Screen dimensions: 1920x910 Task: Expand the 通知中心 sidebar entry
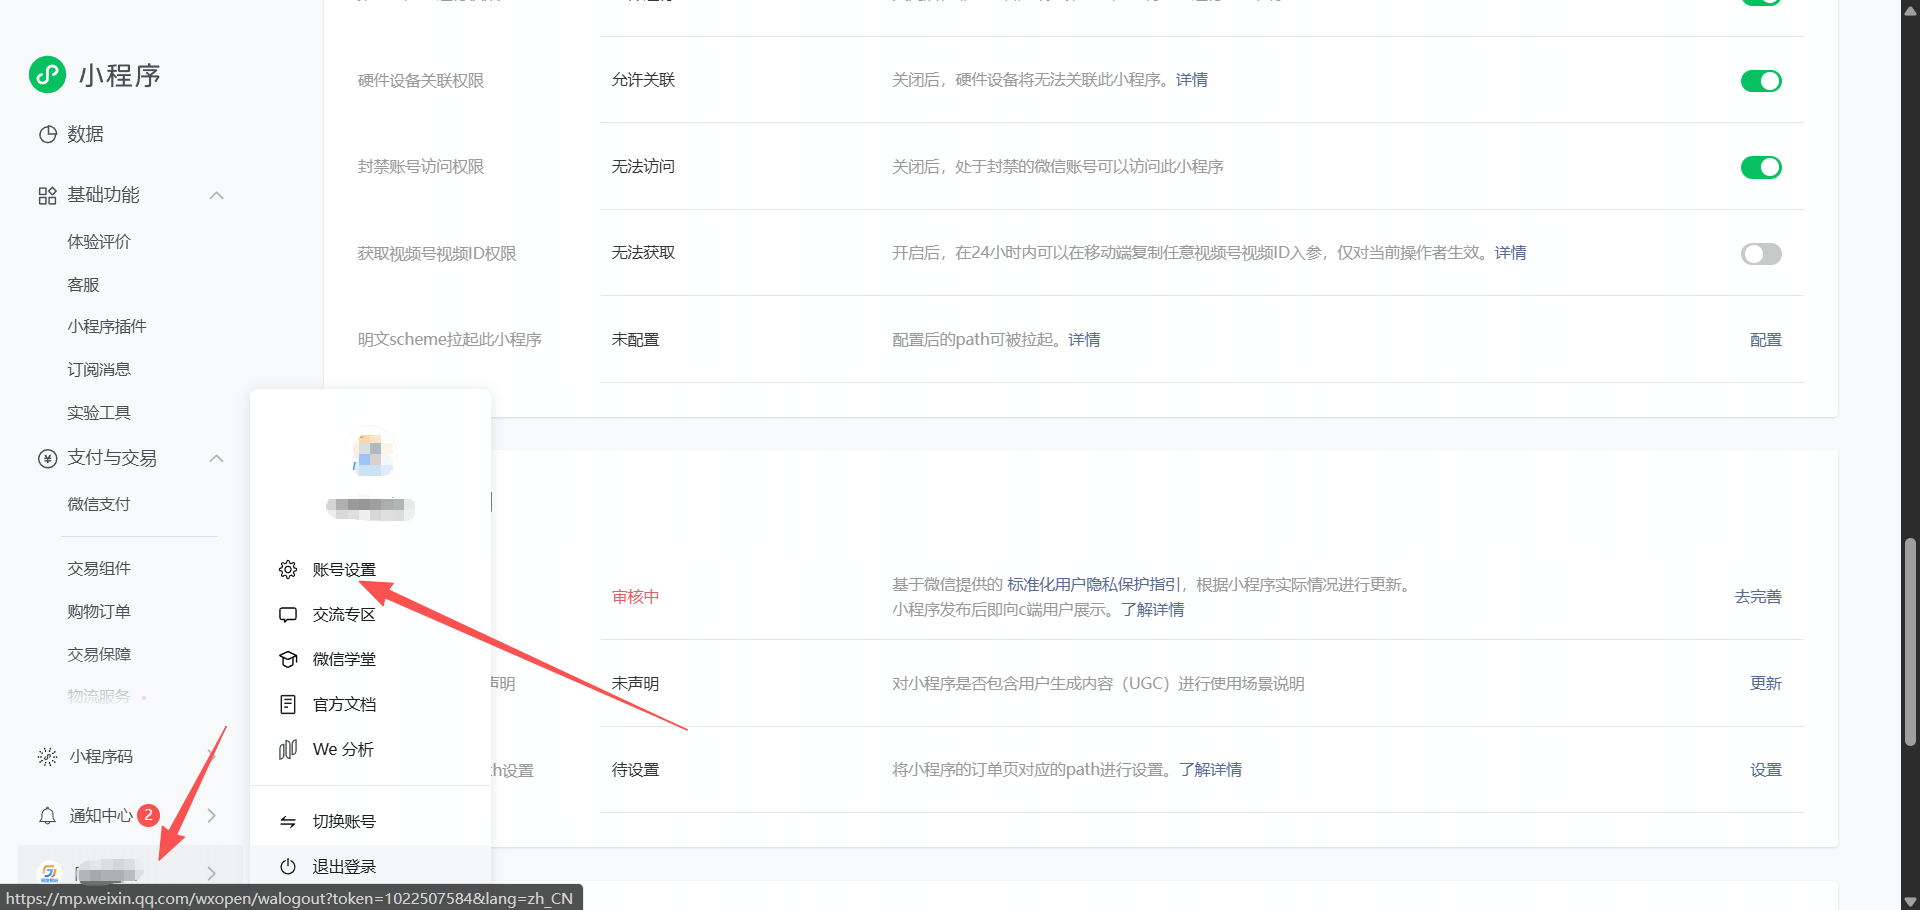(x=211, y=815)
